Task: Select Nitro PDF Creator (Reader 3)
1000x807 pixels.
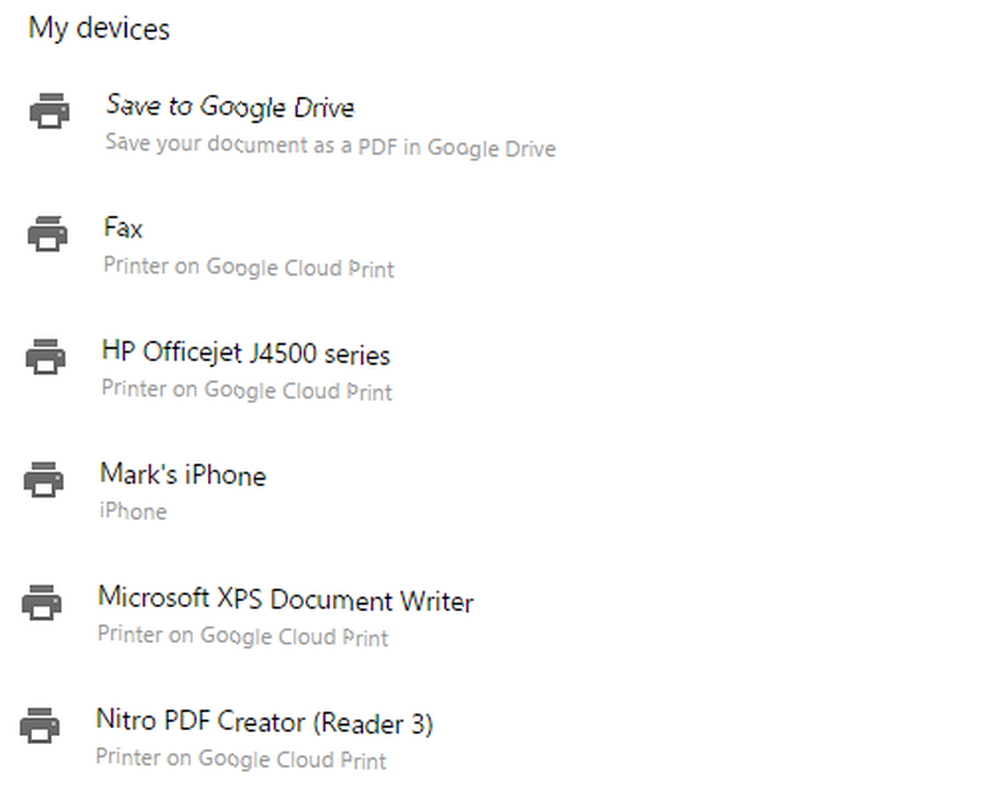Action: (265, 722)
